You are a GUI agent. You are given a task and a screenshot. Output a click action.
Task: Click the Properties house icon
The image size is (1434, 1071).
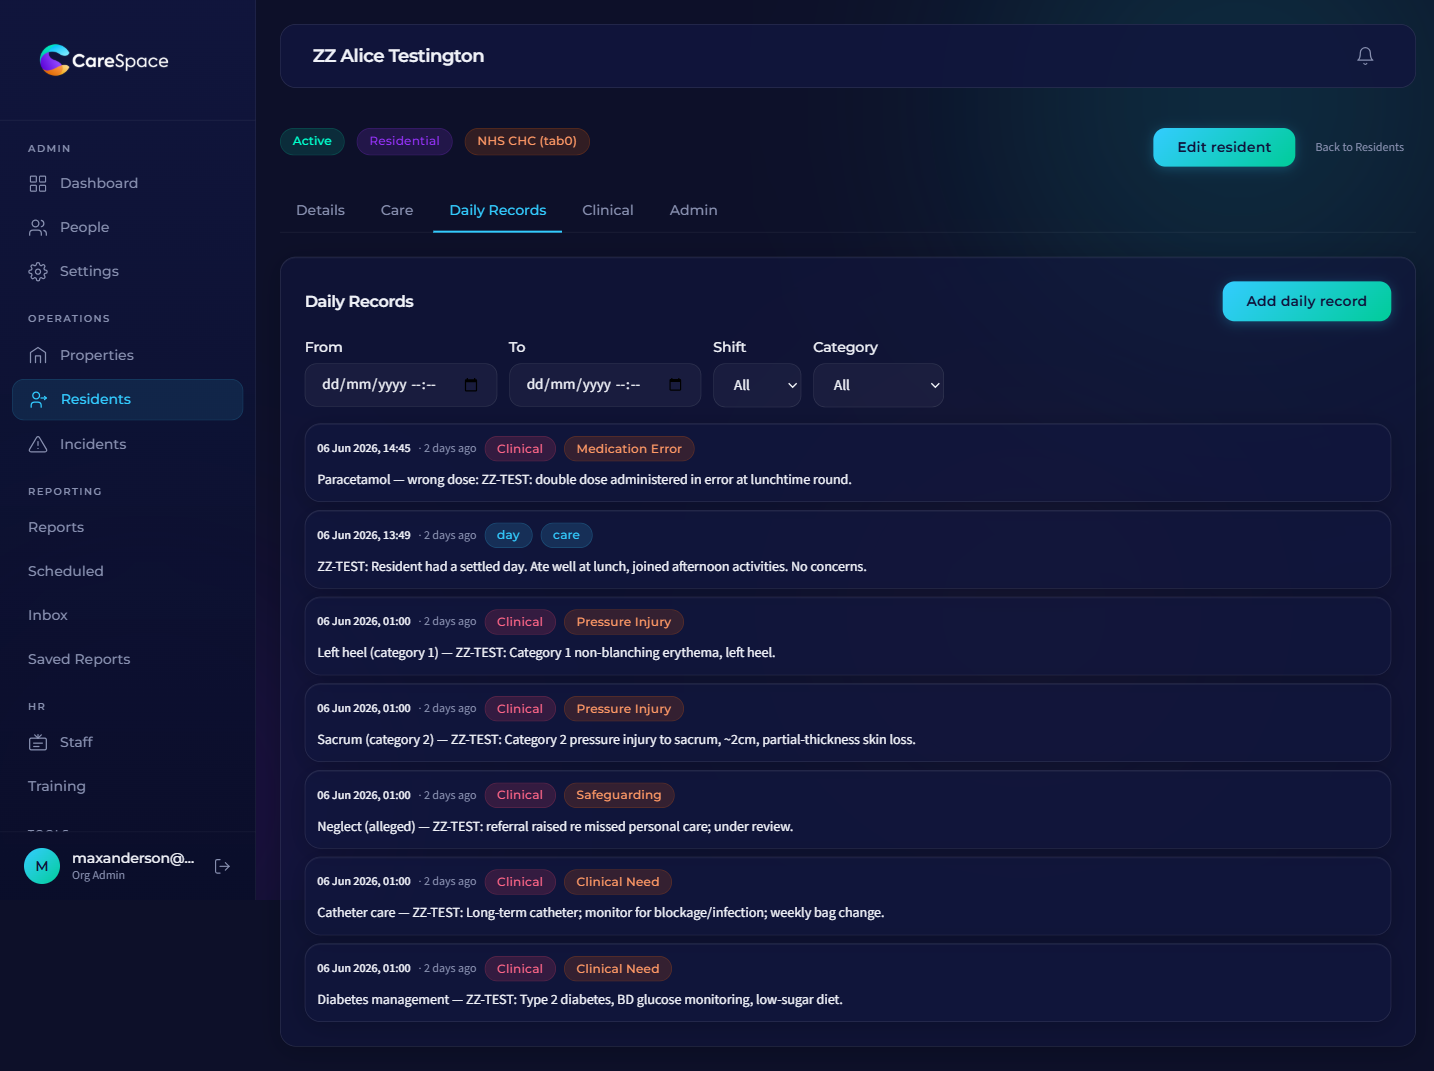[x=38, y=355]
